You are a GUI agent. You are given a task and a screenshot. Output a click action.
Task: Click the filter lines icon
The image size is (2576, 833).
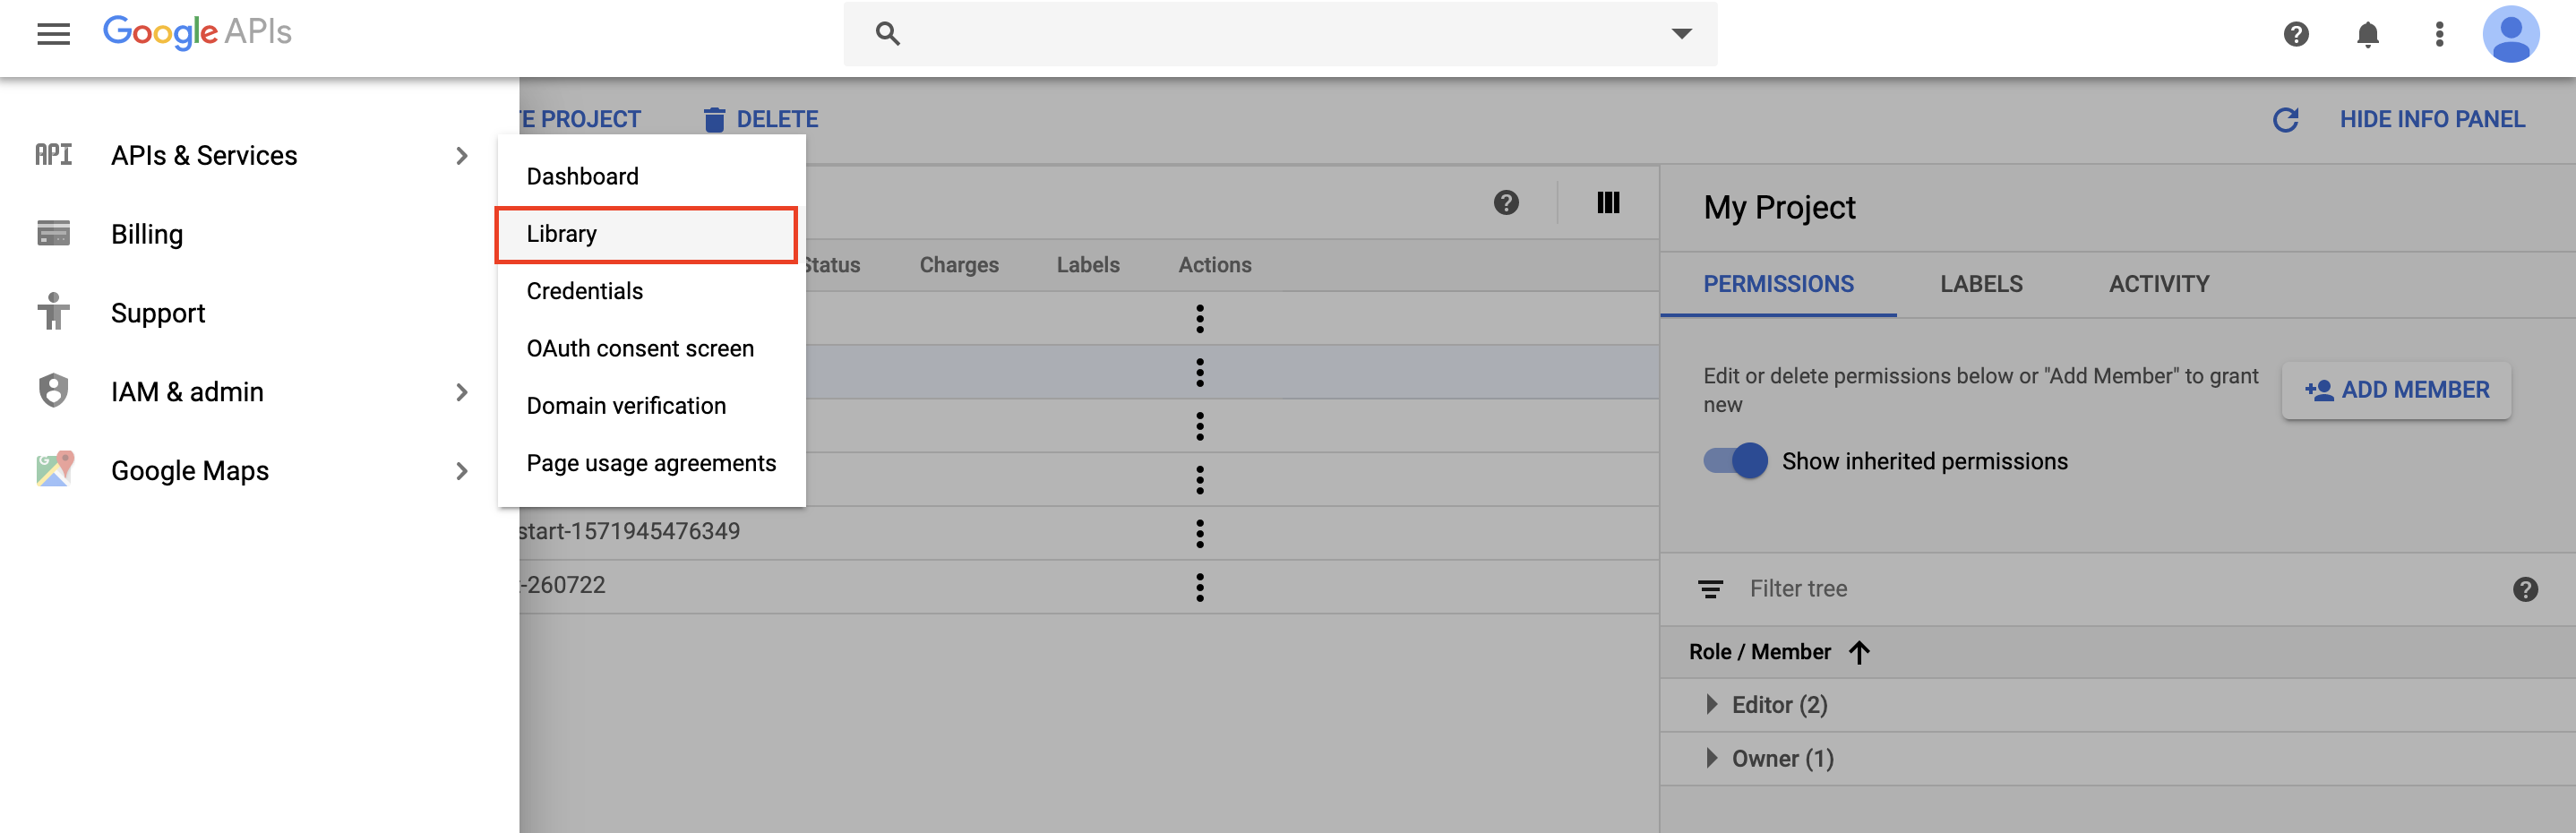(x=1710, y=590)
